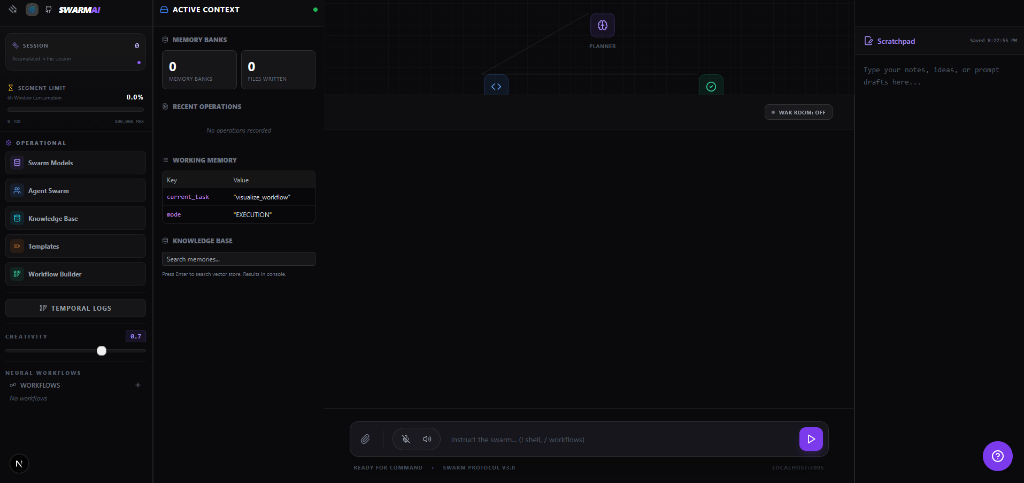The height and width of the screenshot is (483, 1024).
Task: Click the paperclip attach file icon
Action: 366,439
